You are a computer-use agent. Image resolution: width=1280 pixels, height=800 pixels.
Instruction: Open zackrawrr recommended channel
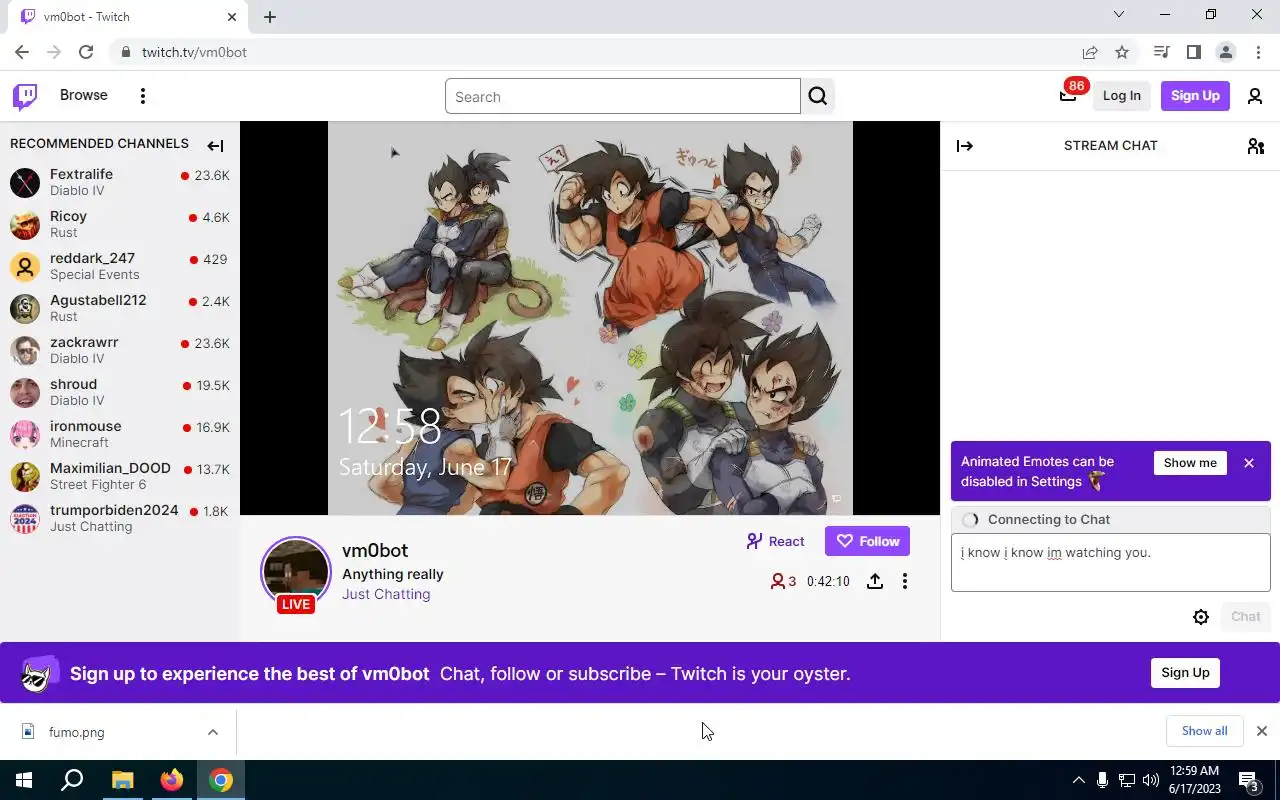[x=120, y=350]
